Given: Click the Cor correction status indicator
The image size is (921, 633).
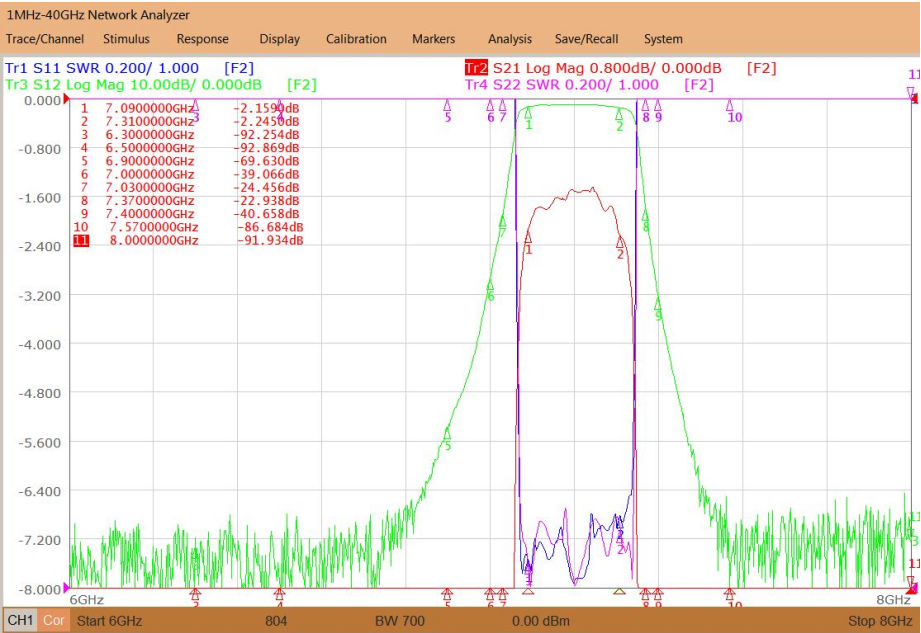Looking at the screenshot, I should pos(53,621).
